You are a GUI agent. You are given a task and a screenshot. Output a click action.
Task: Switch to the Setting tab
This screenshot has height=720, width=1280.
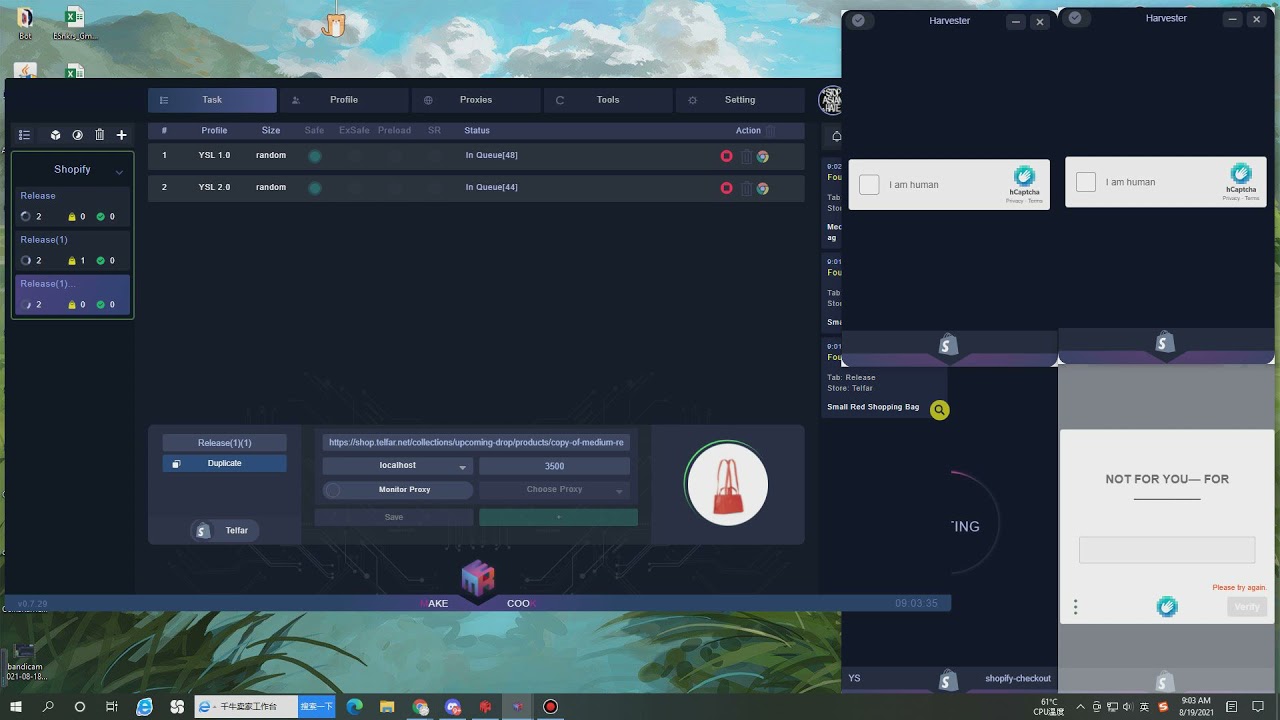pyautogui.click(x=740, y=100)
